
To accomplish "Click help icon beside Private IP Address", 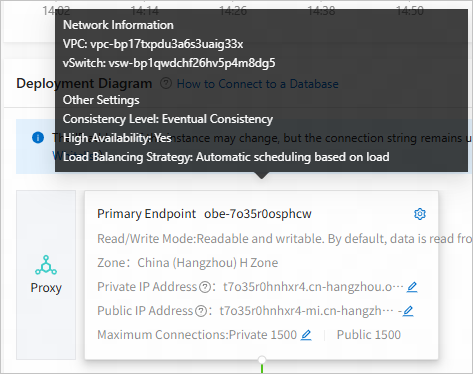I will click(205, 287).
